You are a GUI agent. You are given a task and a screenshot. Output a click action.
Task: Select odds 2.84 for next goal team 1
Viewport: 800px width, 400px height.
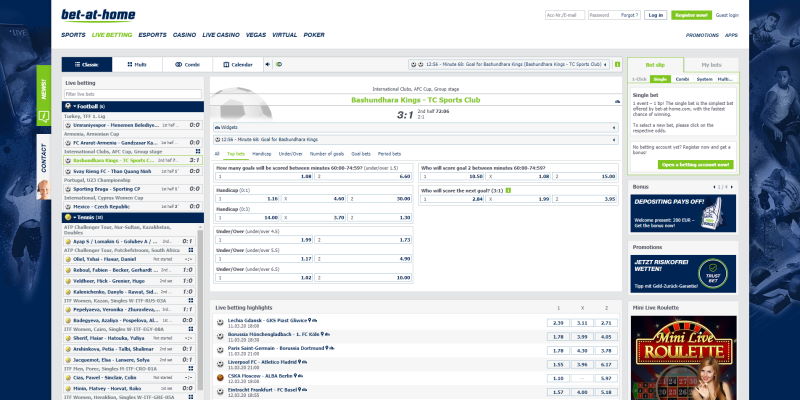(452, 199)
